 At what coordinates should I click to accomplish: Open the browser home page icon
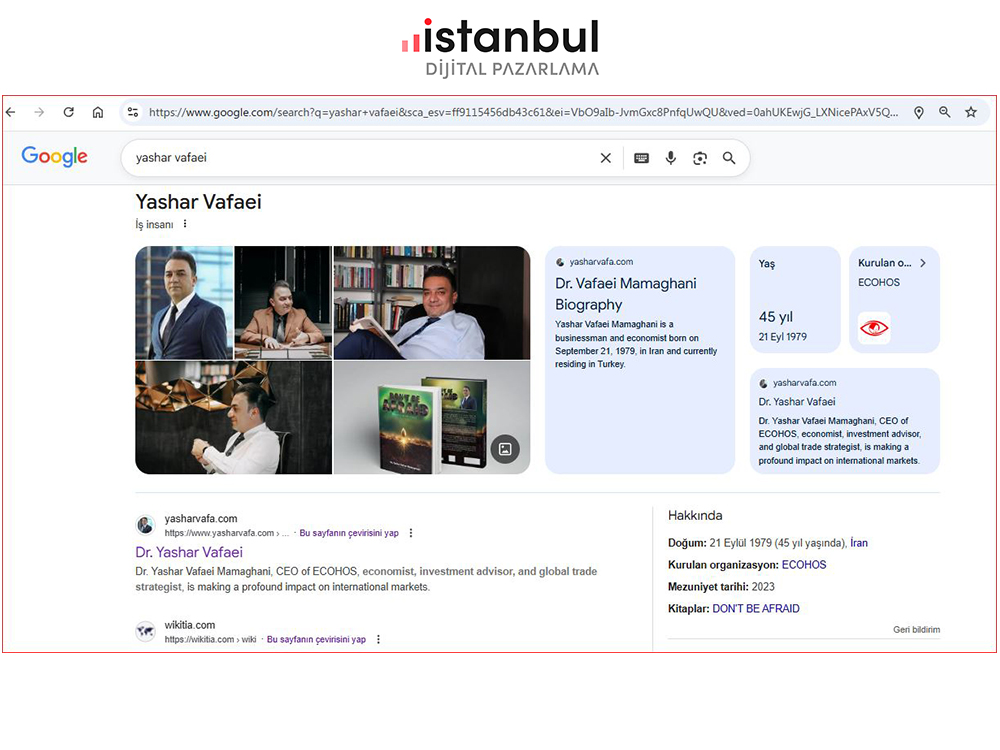tap(97, 112)
